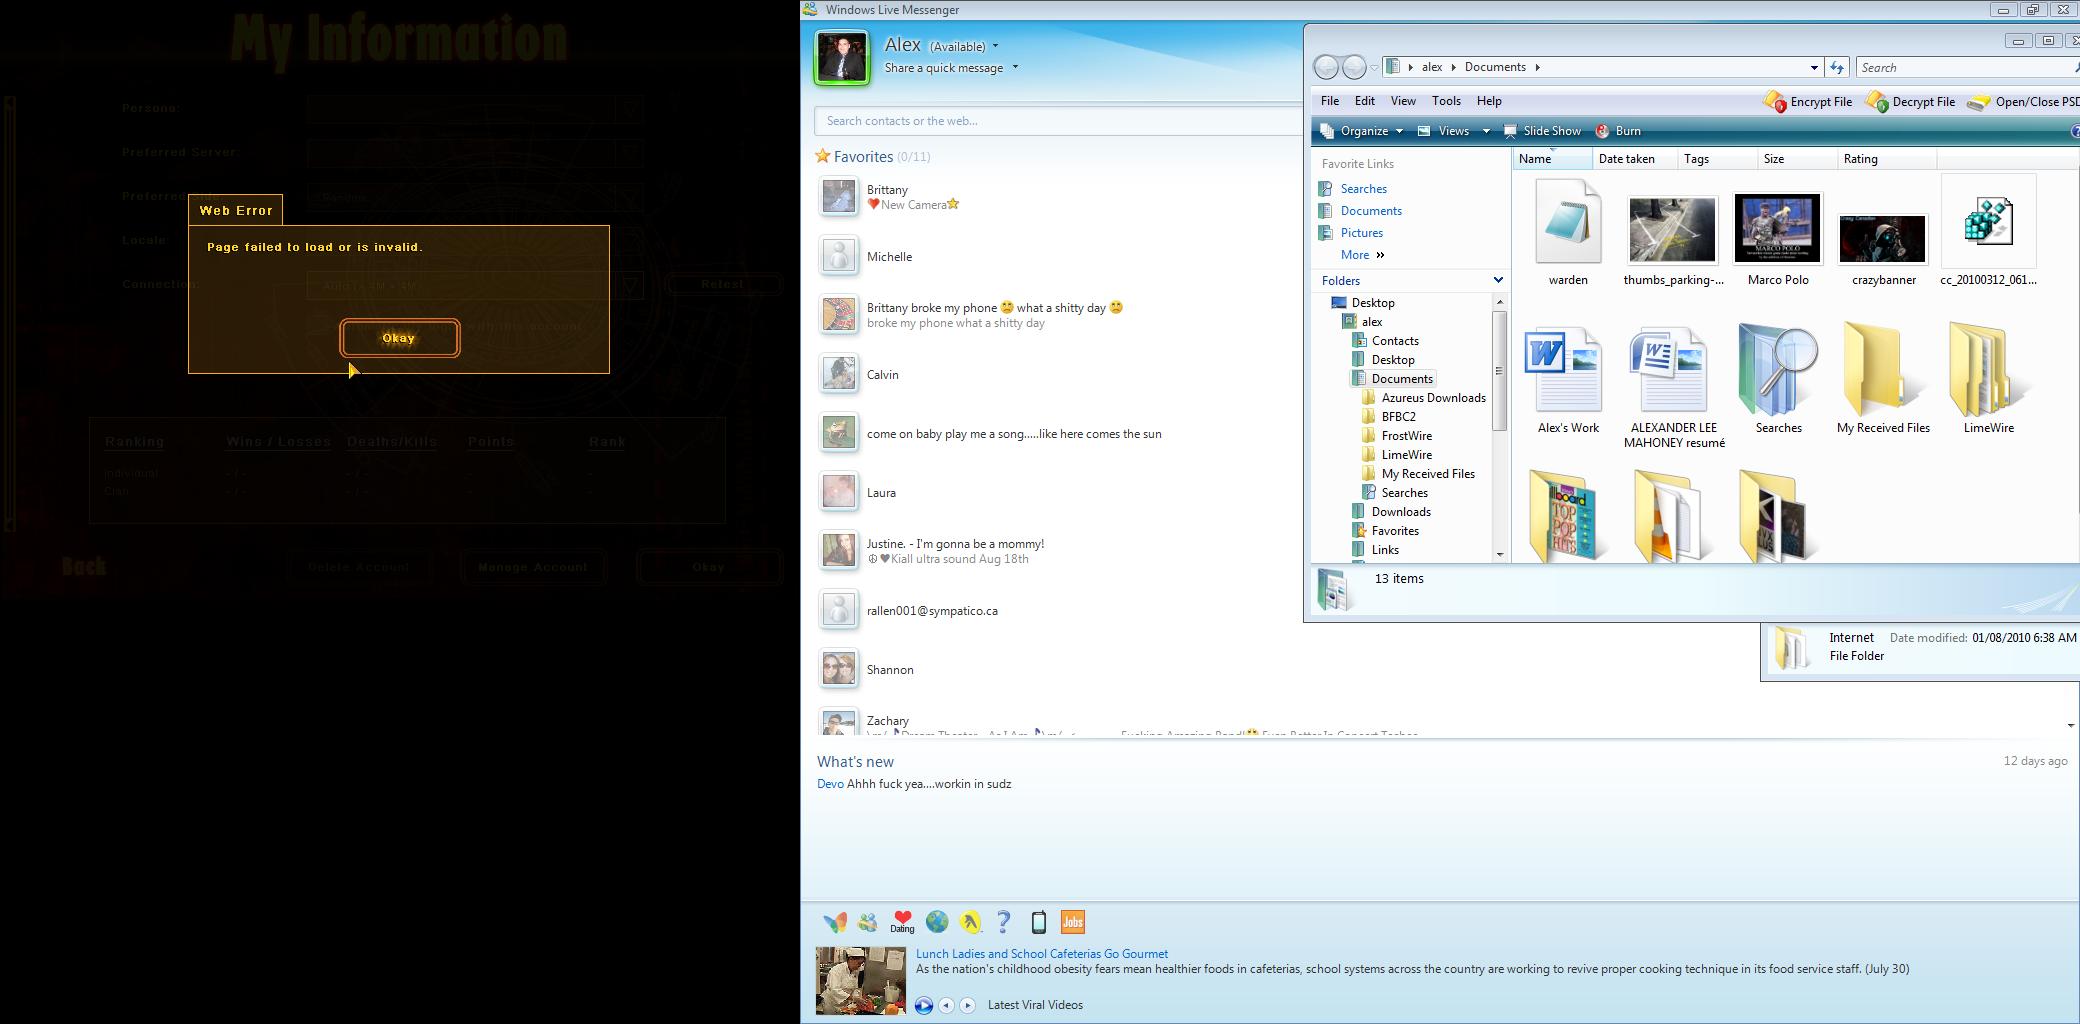Expand the Organize dropdown menu
The height and width of the screenshot is (1024, 2080).
click(x=1362, y=131)
